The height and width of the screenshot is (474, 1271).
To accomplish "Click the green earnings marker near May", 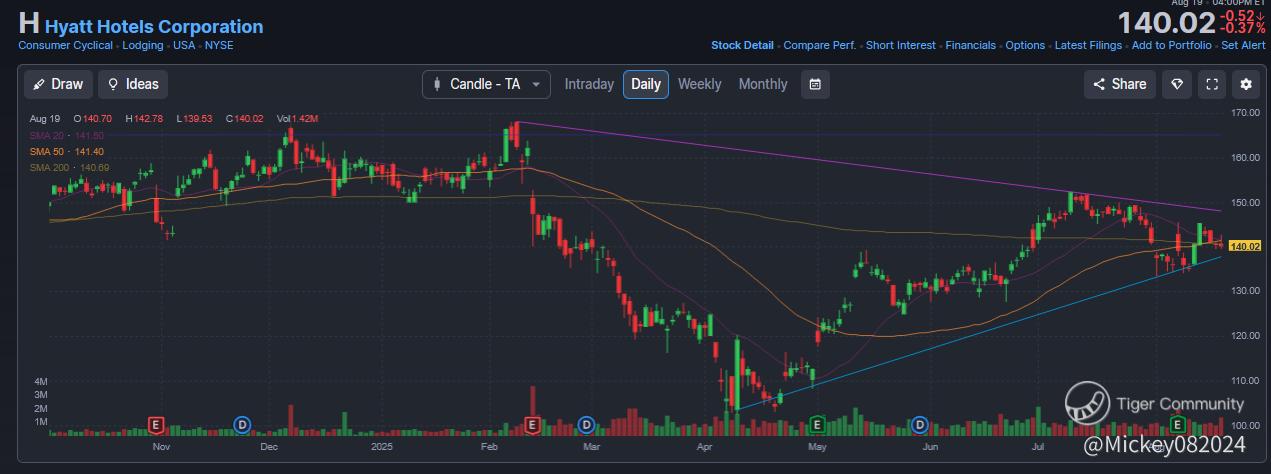I will (817, 425).
